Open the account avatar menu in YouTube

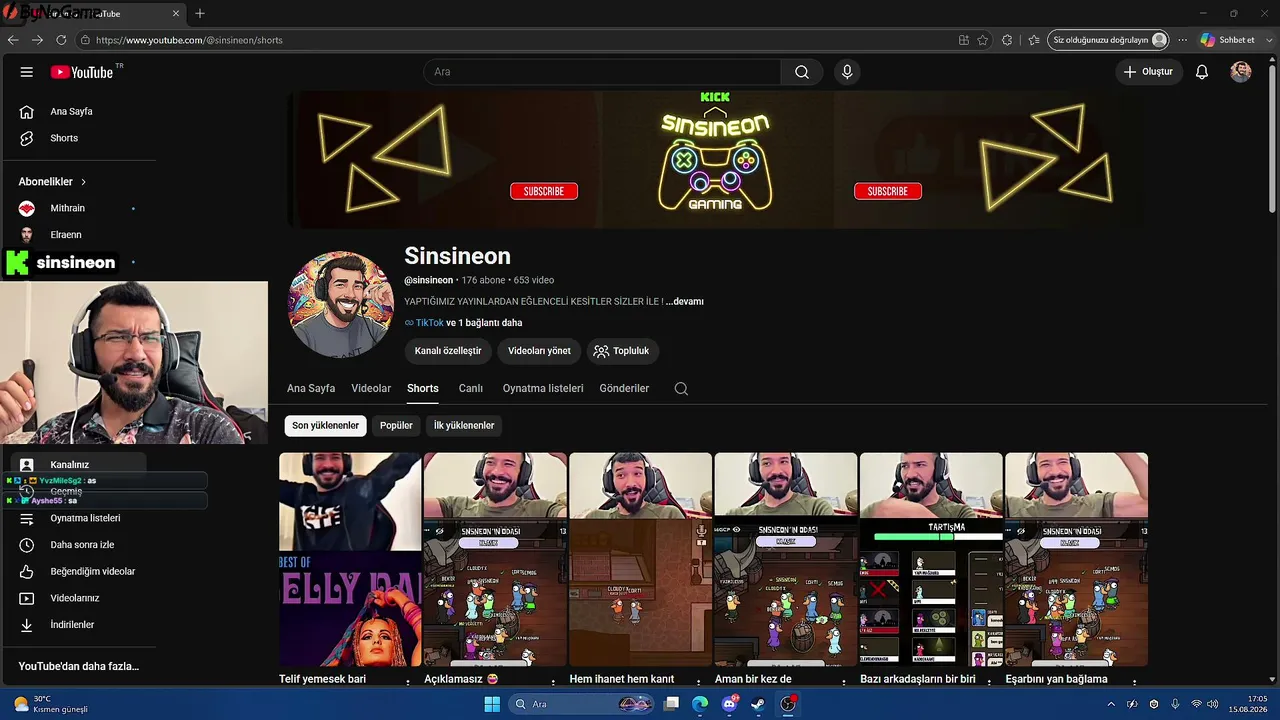[x=1241, y=72]
